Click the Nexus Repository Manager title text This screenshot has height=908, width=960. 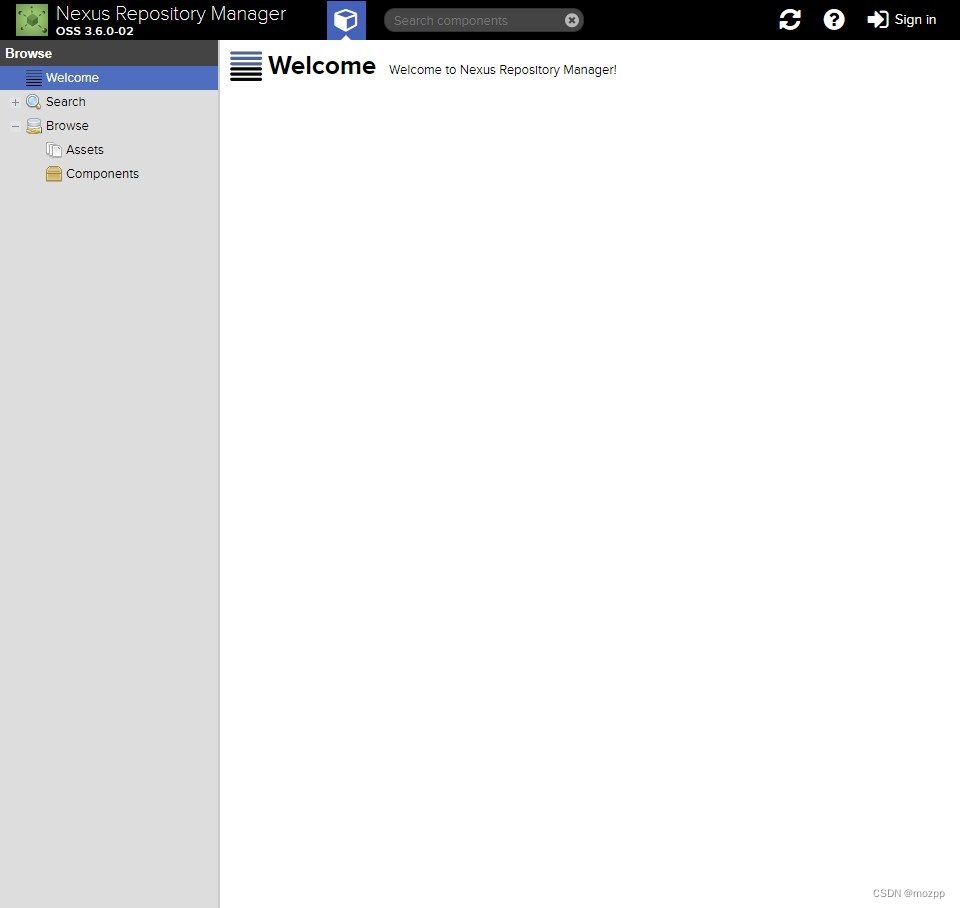171,13
